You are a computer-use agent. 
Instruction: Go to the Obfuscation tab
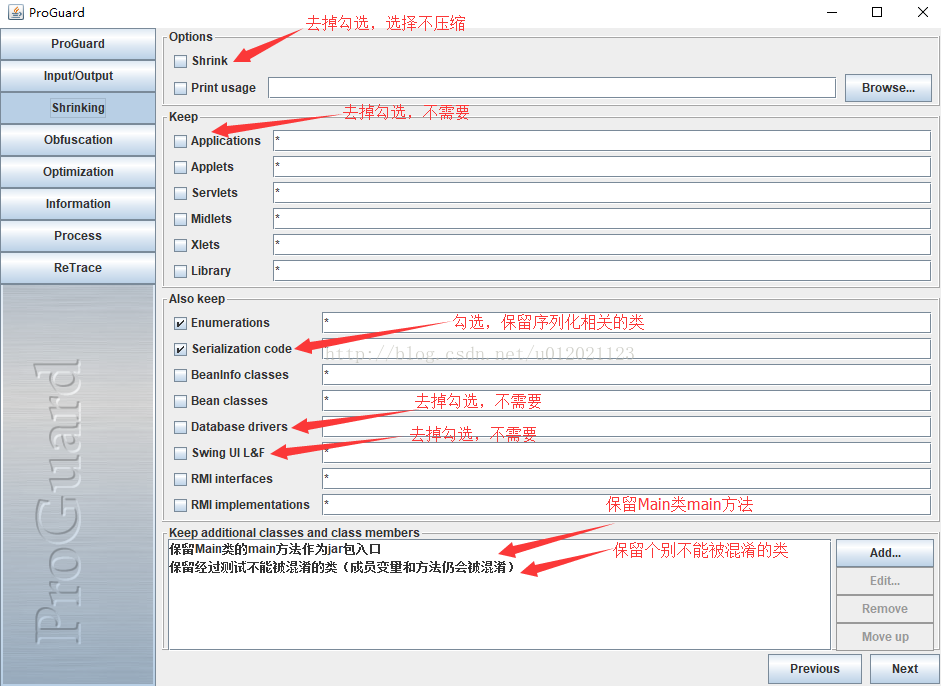(x=78, y=139)
